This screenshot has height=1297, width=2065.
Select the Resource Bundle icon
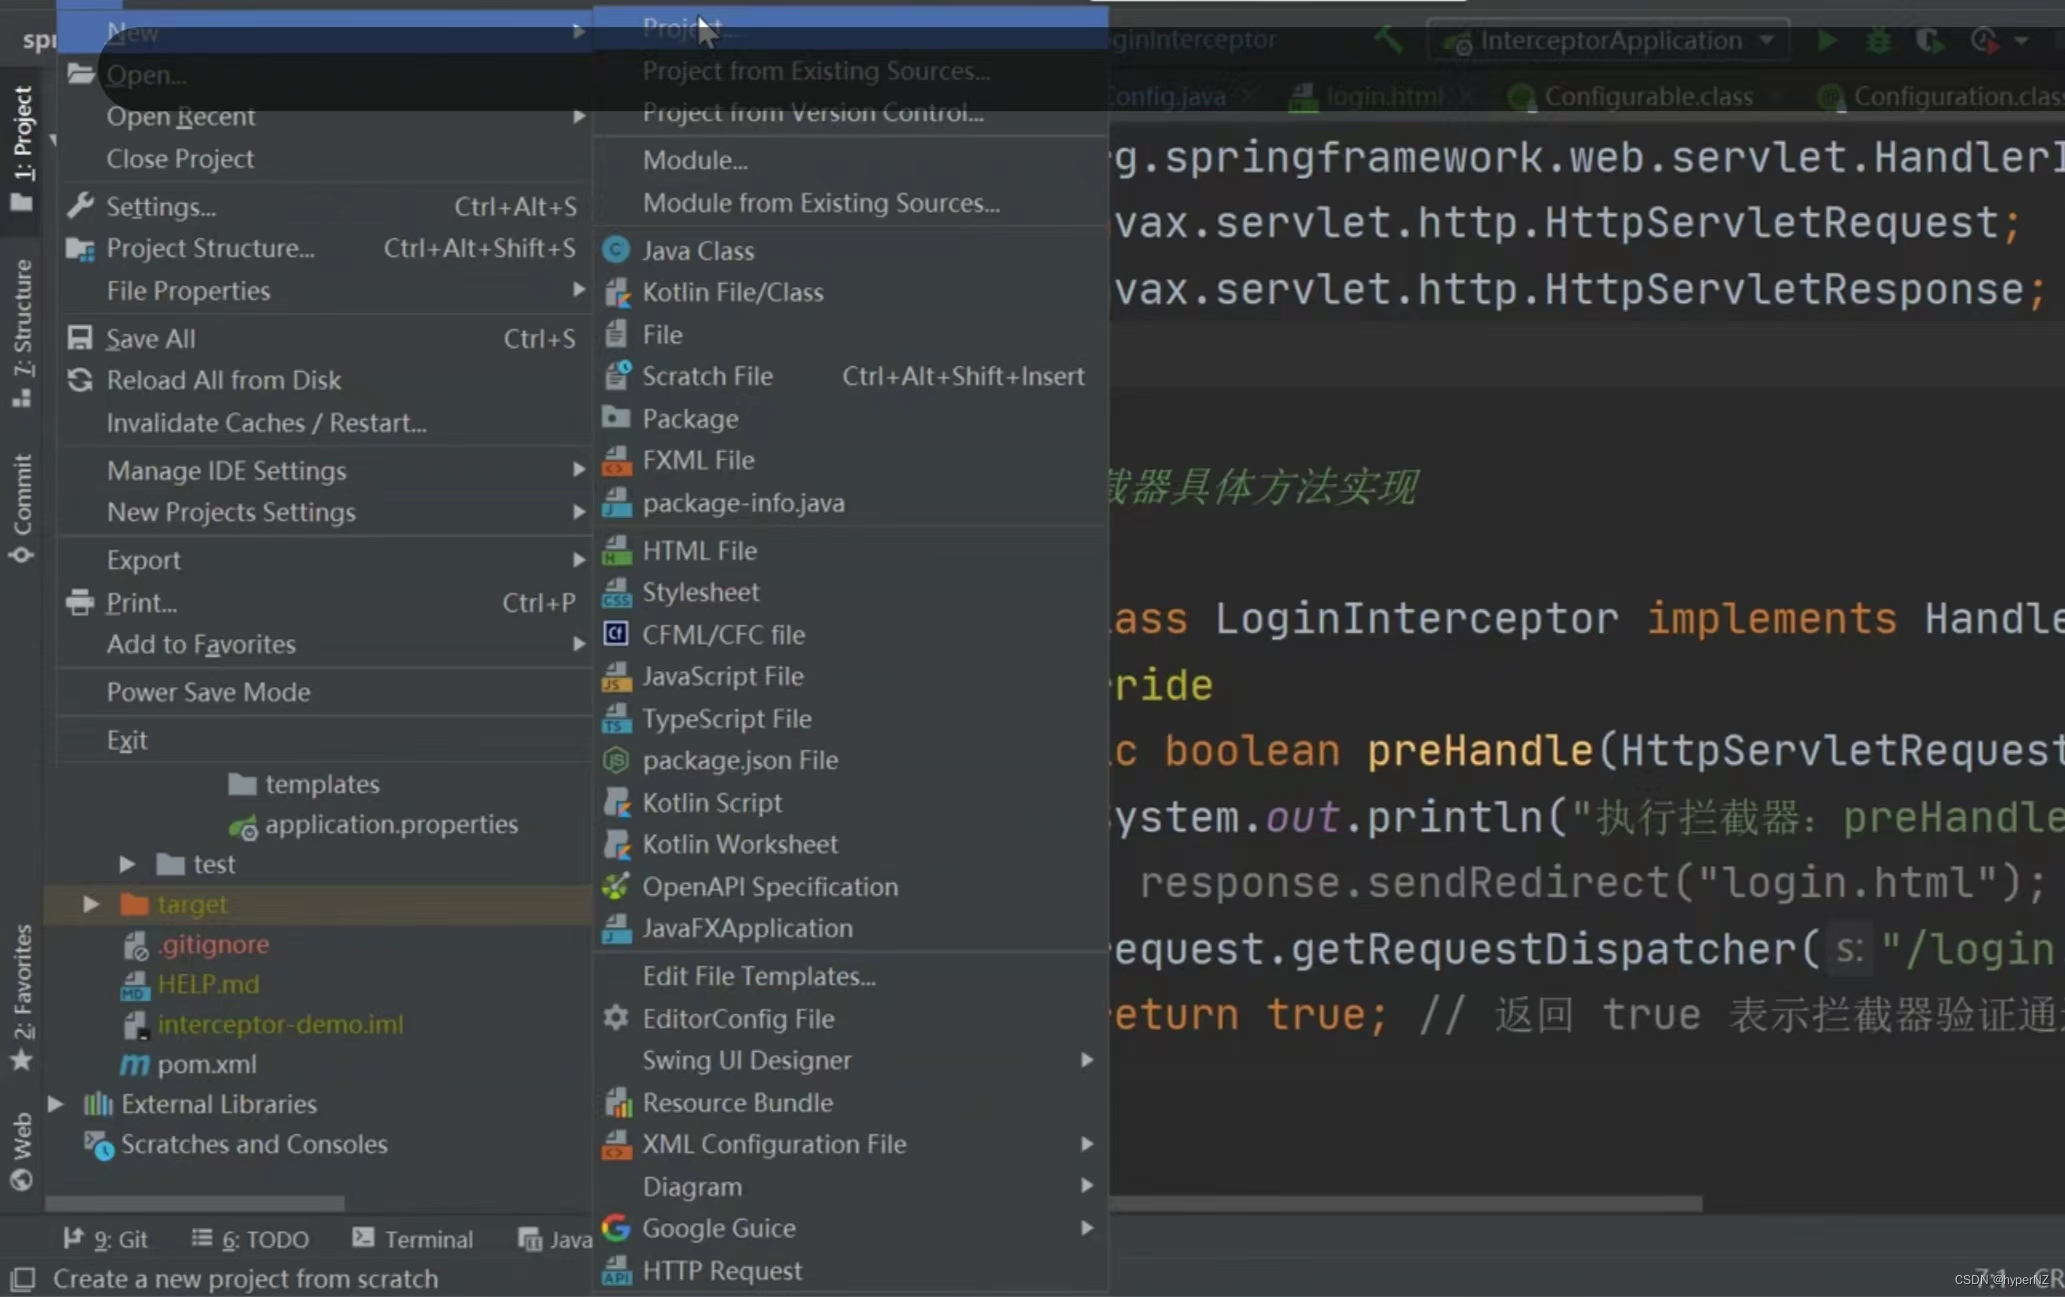[x=616, y=1102]
